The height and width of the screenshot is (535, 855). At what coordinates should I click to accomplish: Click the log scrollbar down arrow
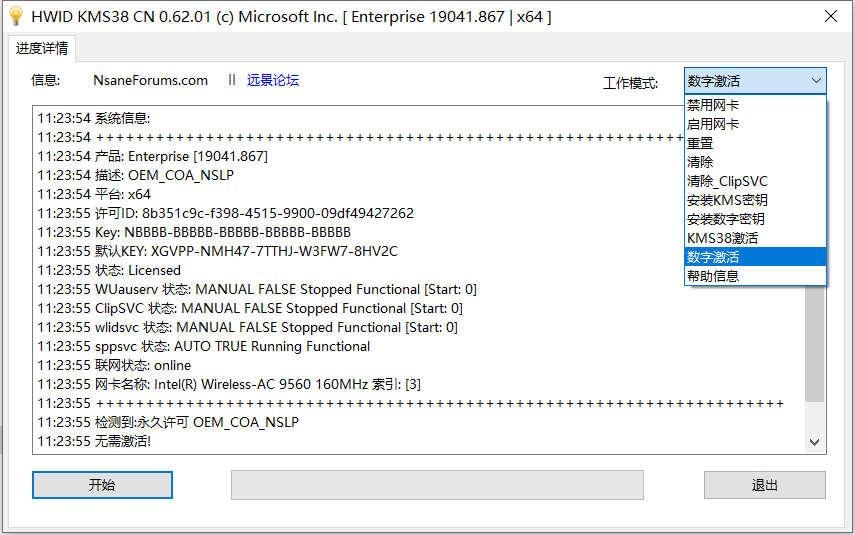pos(815,442)
